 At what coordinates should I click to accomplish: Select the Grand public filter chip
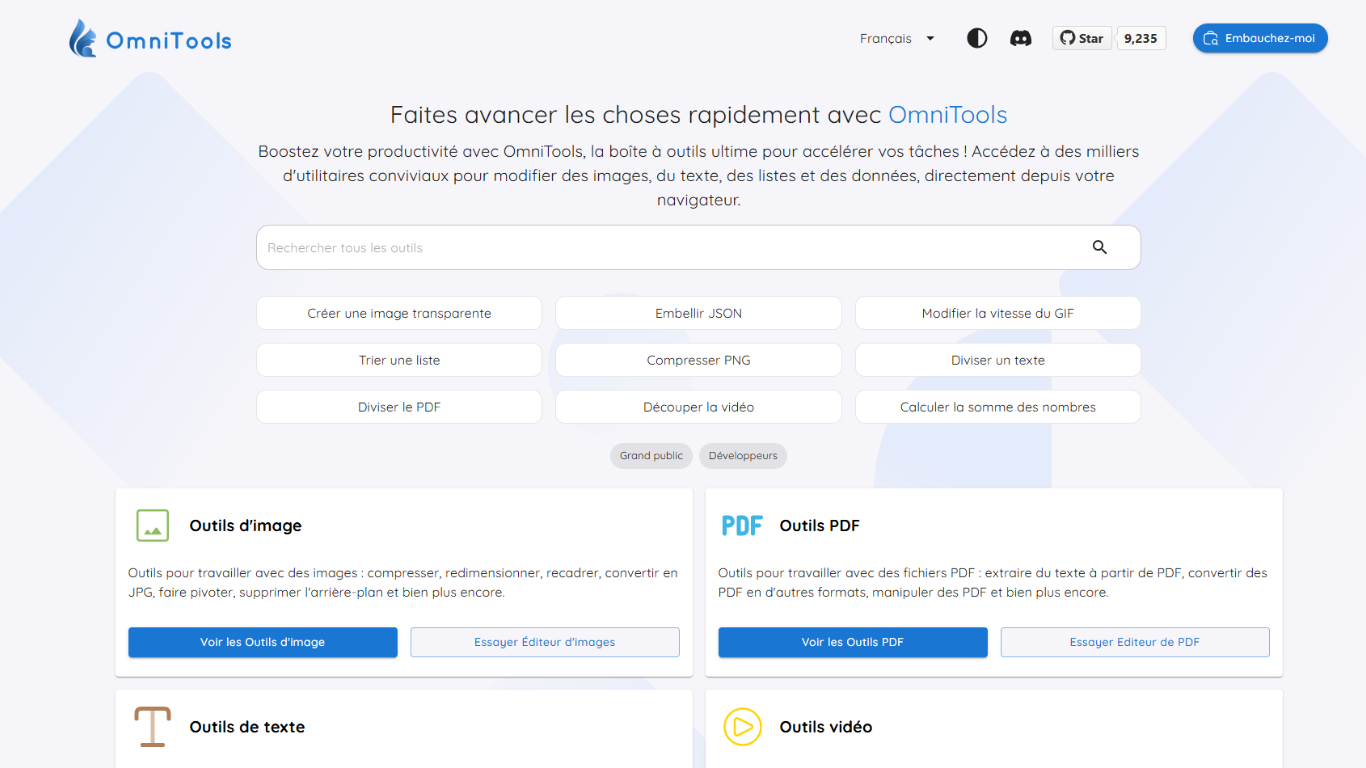tap(651, 456)
